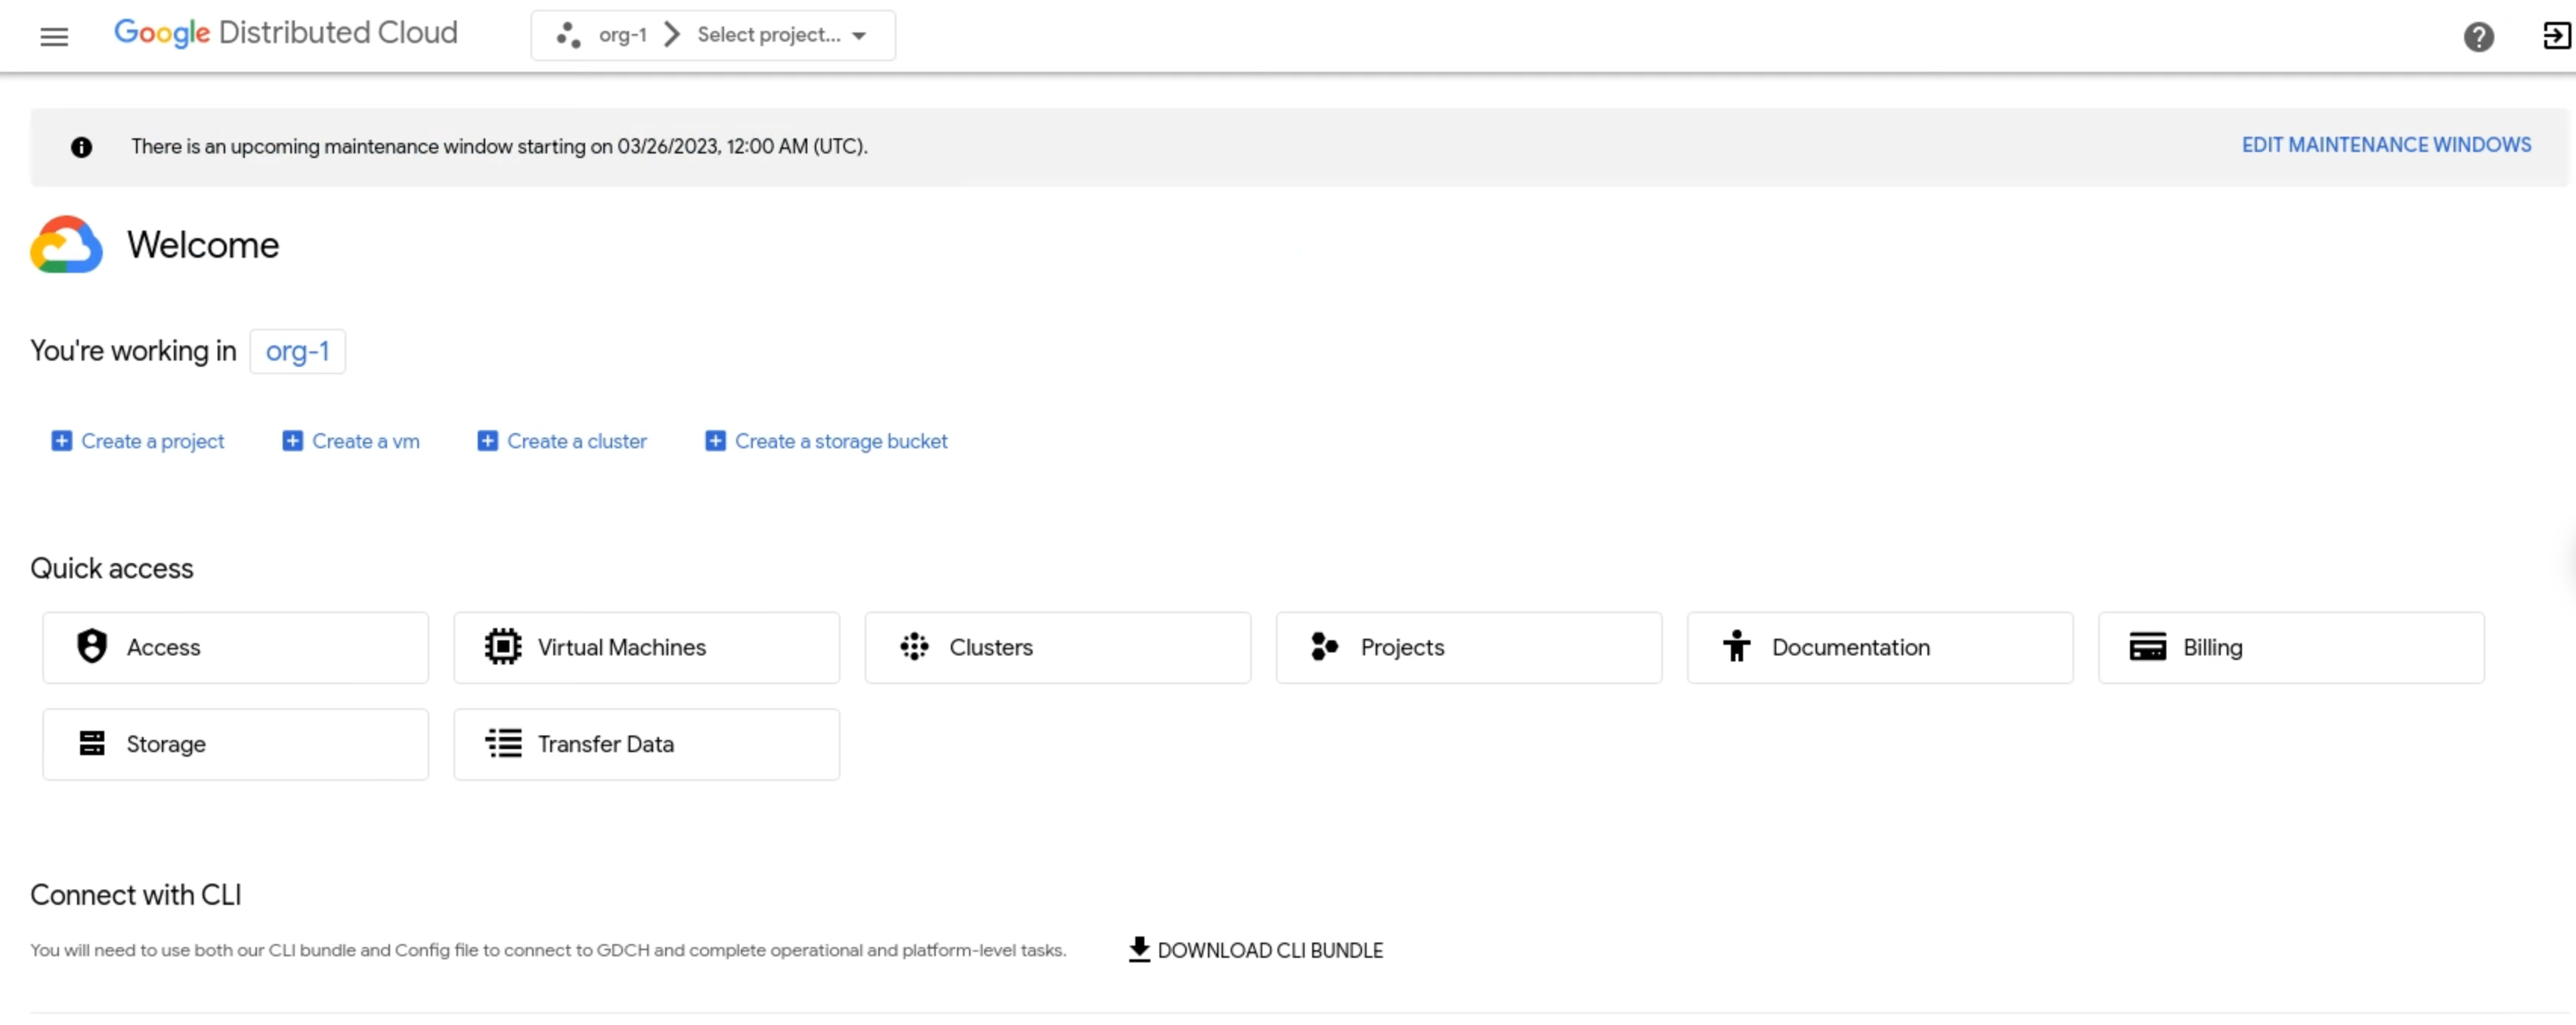Screen dimensions: 2576x1025
Task: Click Edit Maintenance Windows link
Action: (x=2386, y=144)
